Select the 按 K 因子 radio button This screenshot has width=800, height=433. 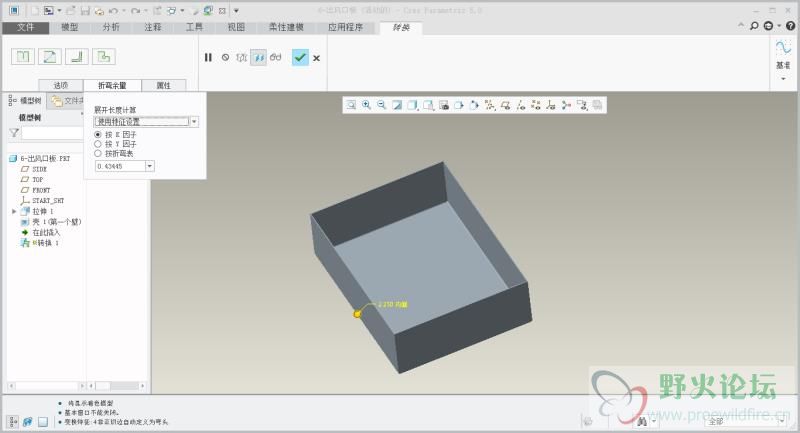click(98, 134)
